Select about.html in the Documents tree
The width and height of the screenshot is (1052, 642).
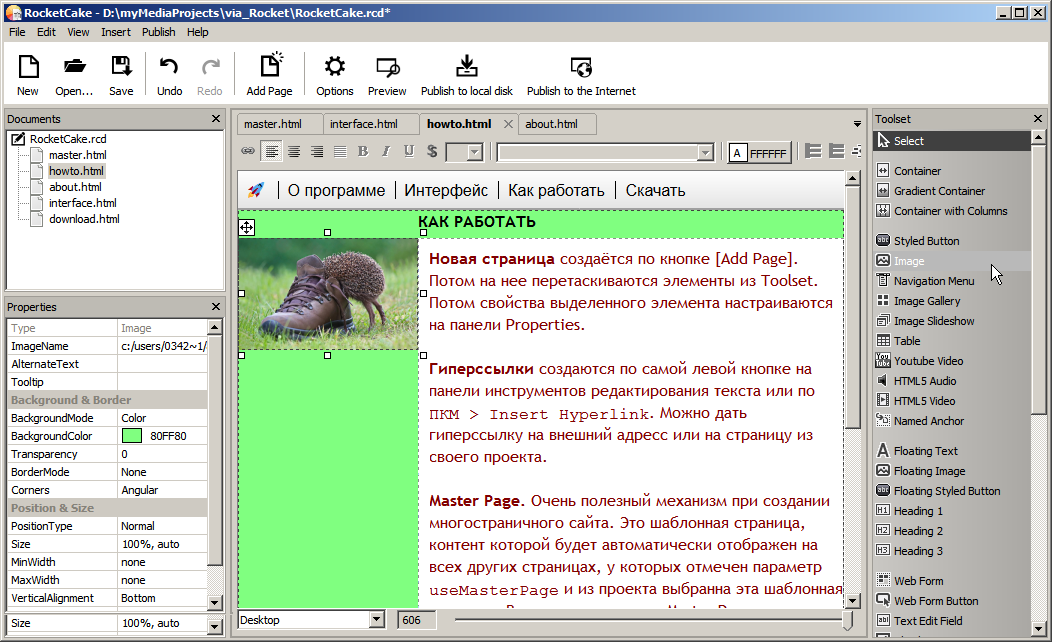pos(75,187)
